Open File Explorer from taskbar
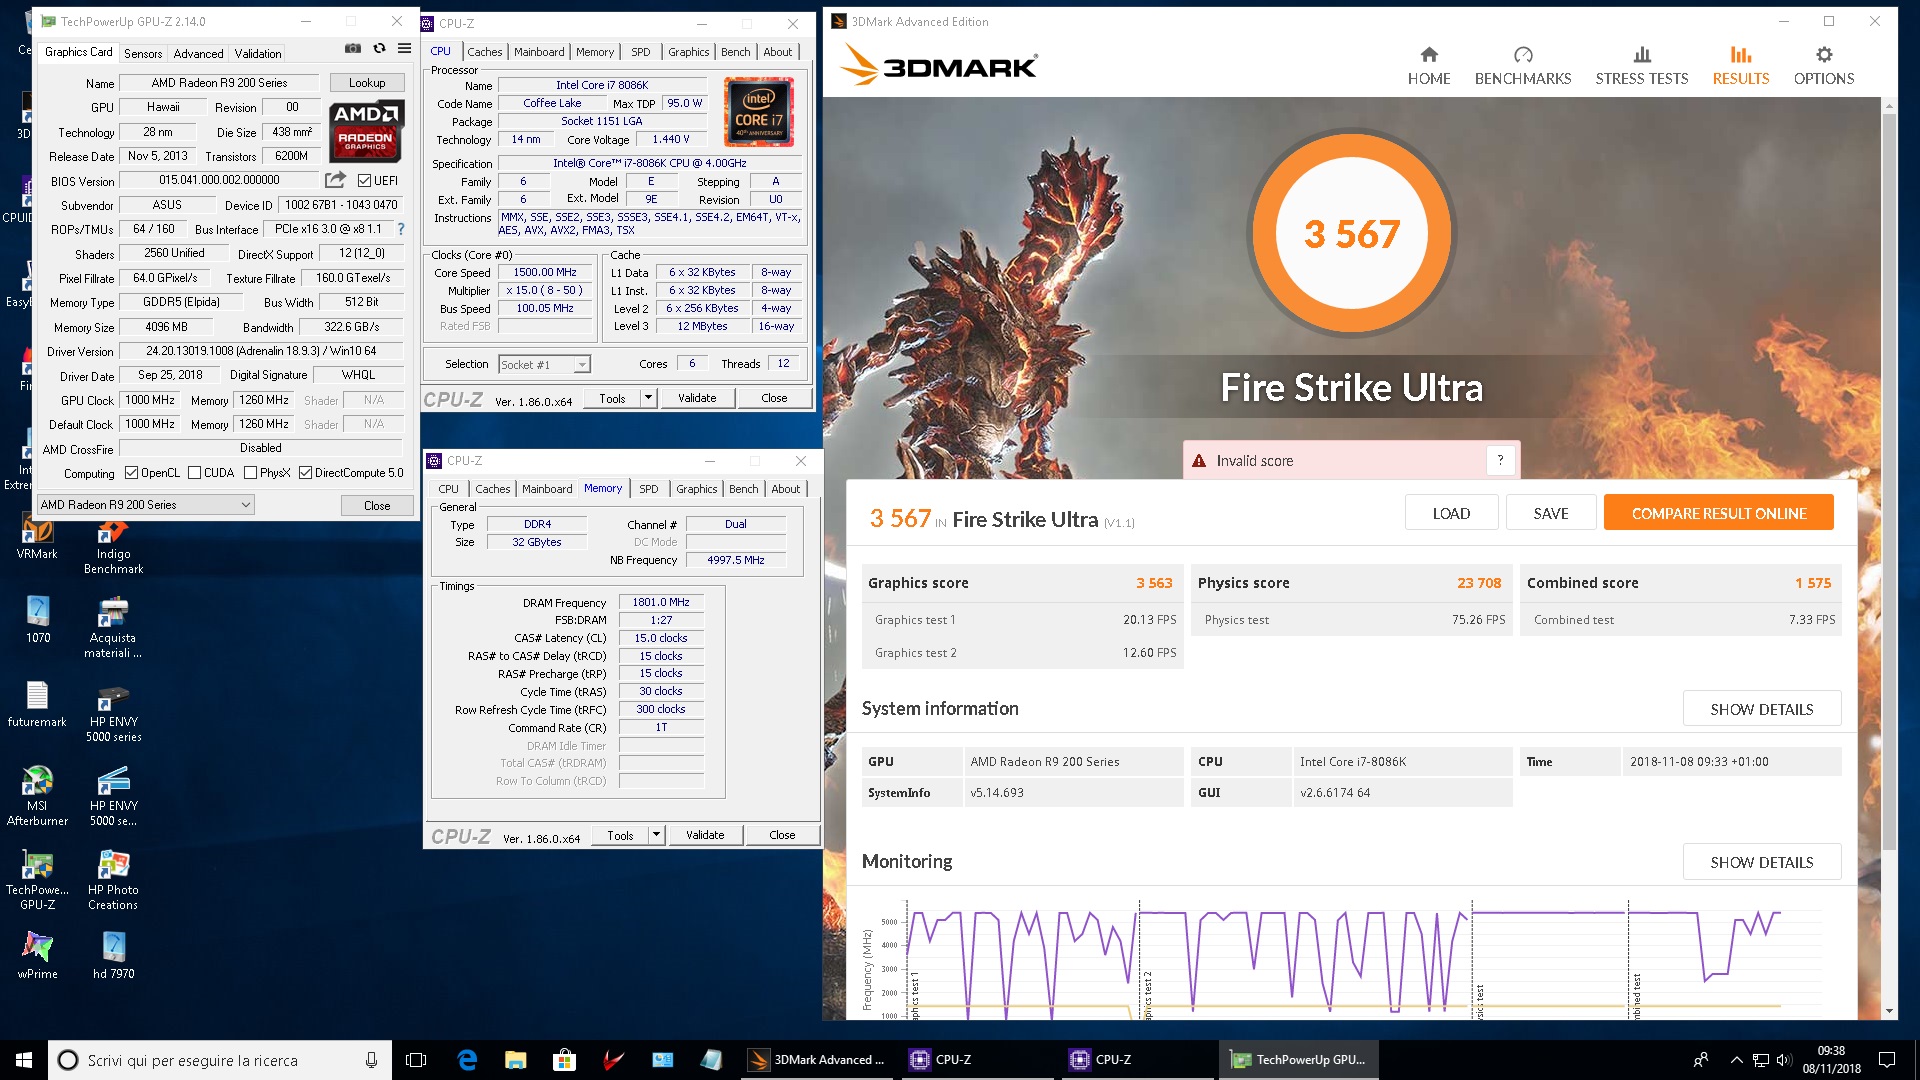Screen dimensions: 1920x1080 pos(515,1060)
